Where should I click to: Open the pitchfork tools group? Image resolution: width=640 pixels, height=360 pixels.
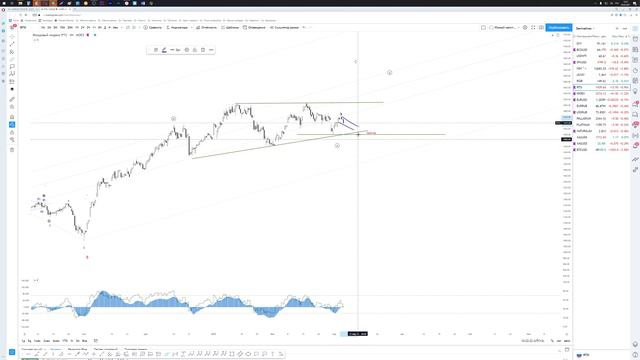click(x=12, y=51)
